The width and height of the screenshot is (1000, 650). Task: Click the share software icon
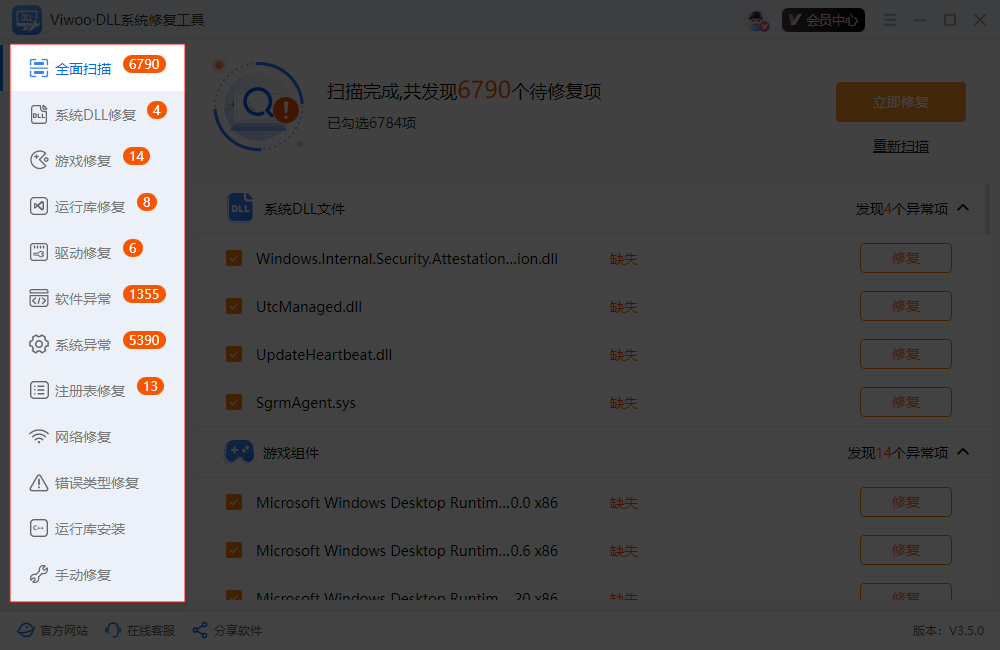click(200, 631)
